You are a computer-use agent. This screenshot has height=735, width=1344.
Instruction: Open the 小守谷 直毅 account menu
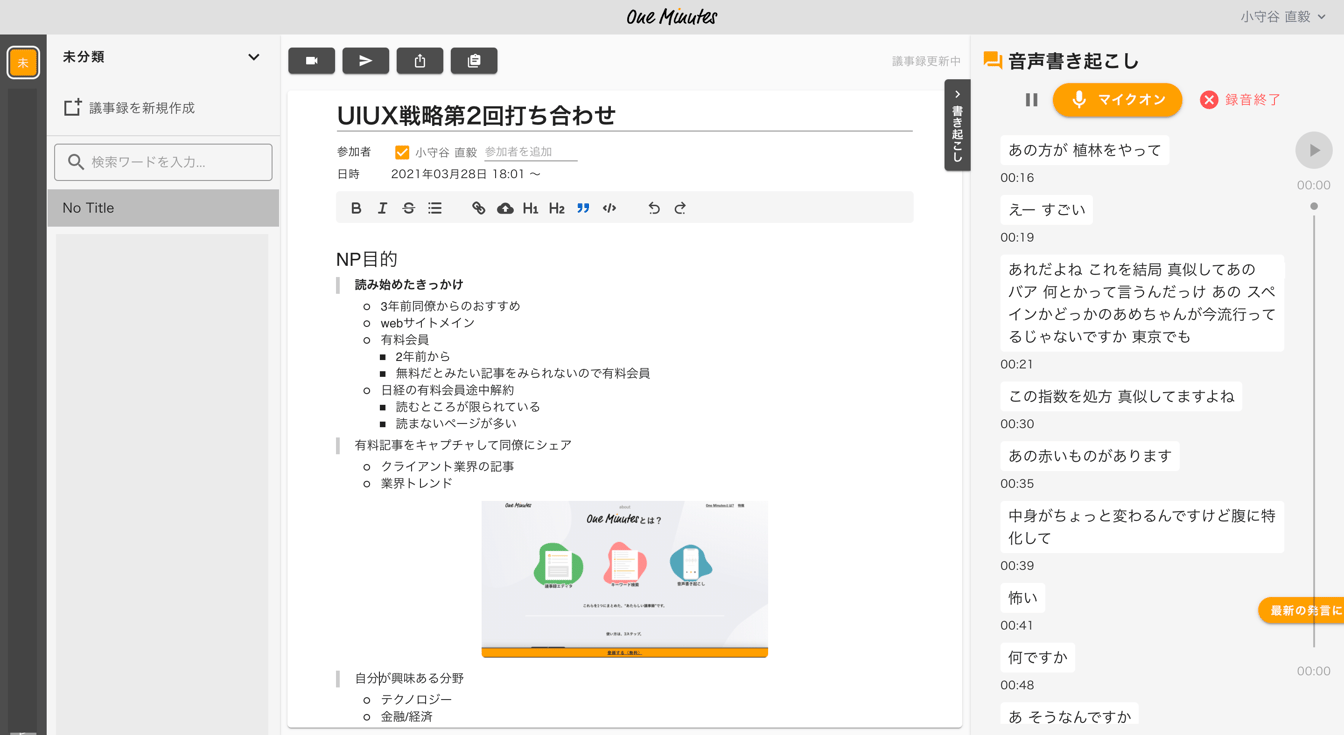1283,17
